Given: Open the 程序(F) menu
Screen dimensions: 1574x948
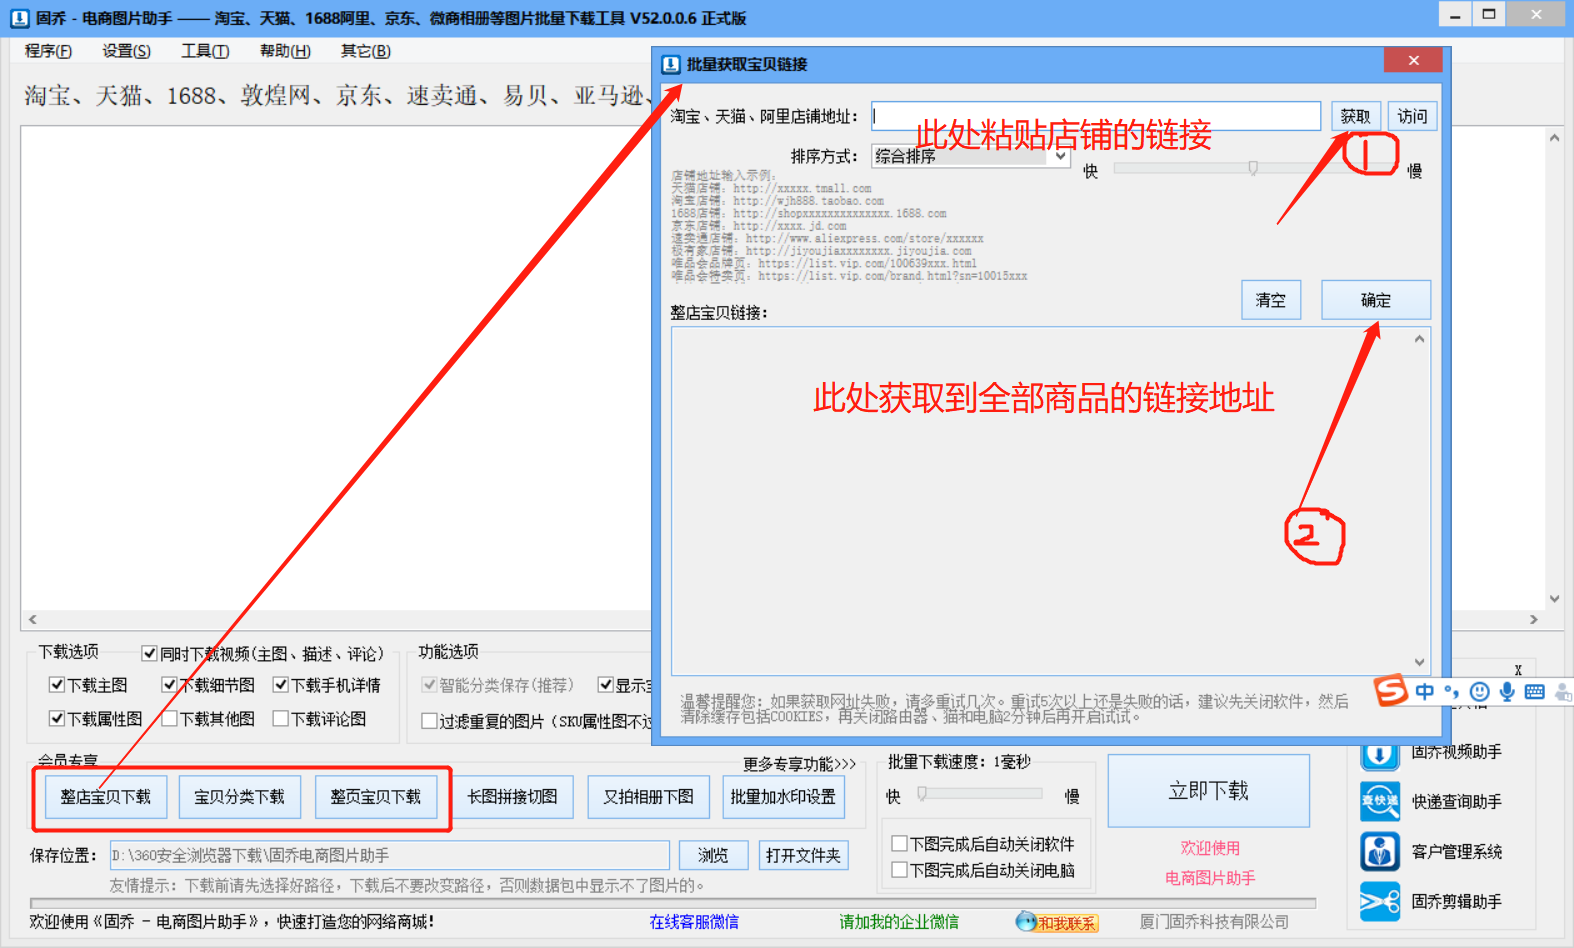Looking at the screenshot, I should (48, 51).
